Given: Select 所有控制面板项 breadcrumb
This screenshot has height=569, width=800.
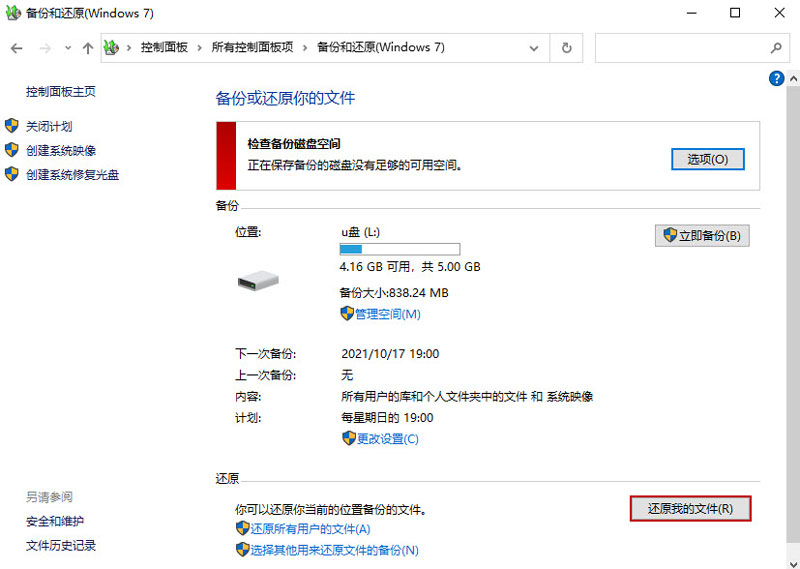Looking at the screenshot, I should [x=253, y=47].
